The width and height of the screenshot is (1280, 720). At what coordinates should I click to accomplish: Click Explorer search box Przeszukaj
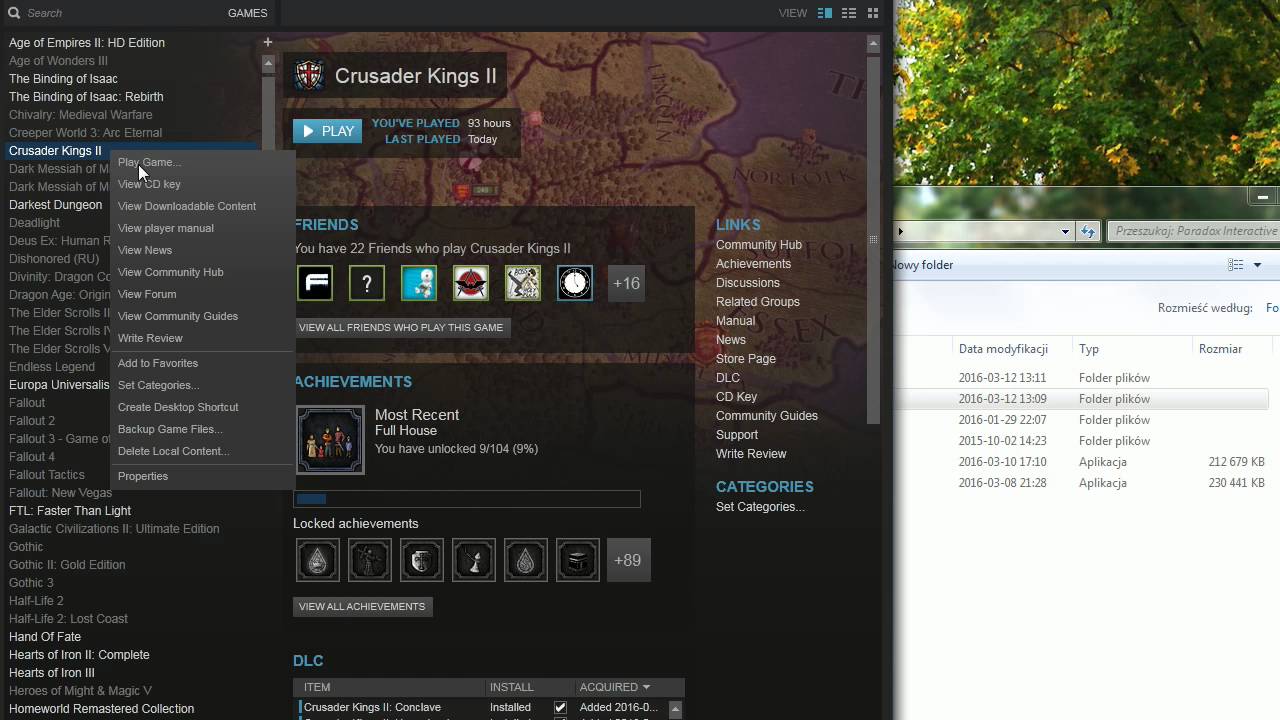[x=1193, y=231]
